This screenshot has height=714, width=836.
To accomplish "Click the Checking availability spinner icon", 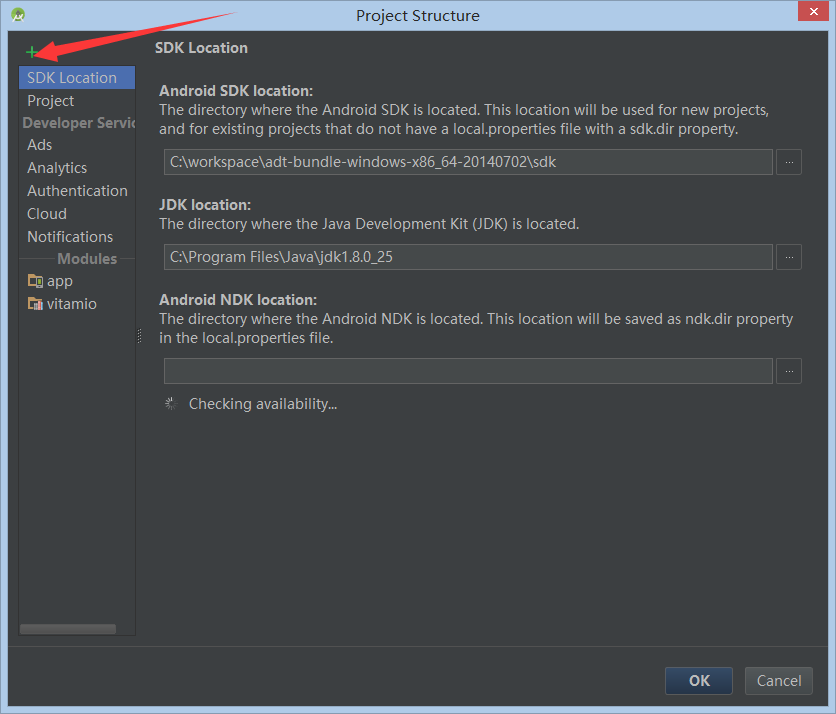I will (x=171, y=404).
